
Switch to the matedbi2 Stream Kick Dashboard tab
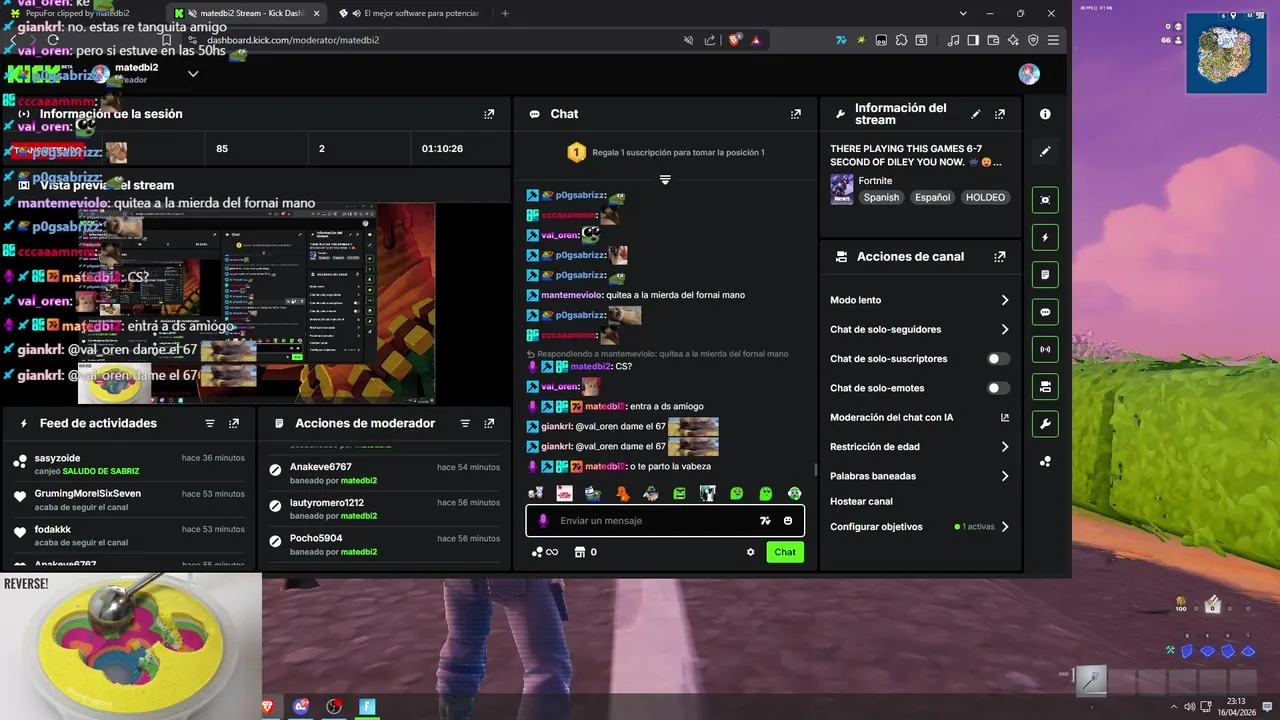click(244, 13)
